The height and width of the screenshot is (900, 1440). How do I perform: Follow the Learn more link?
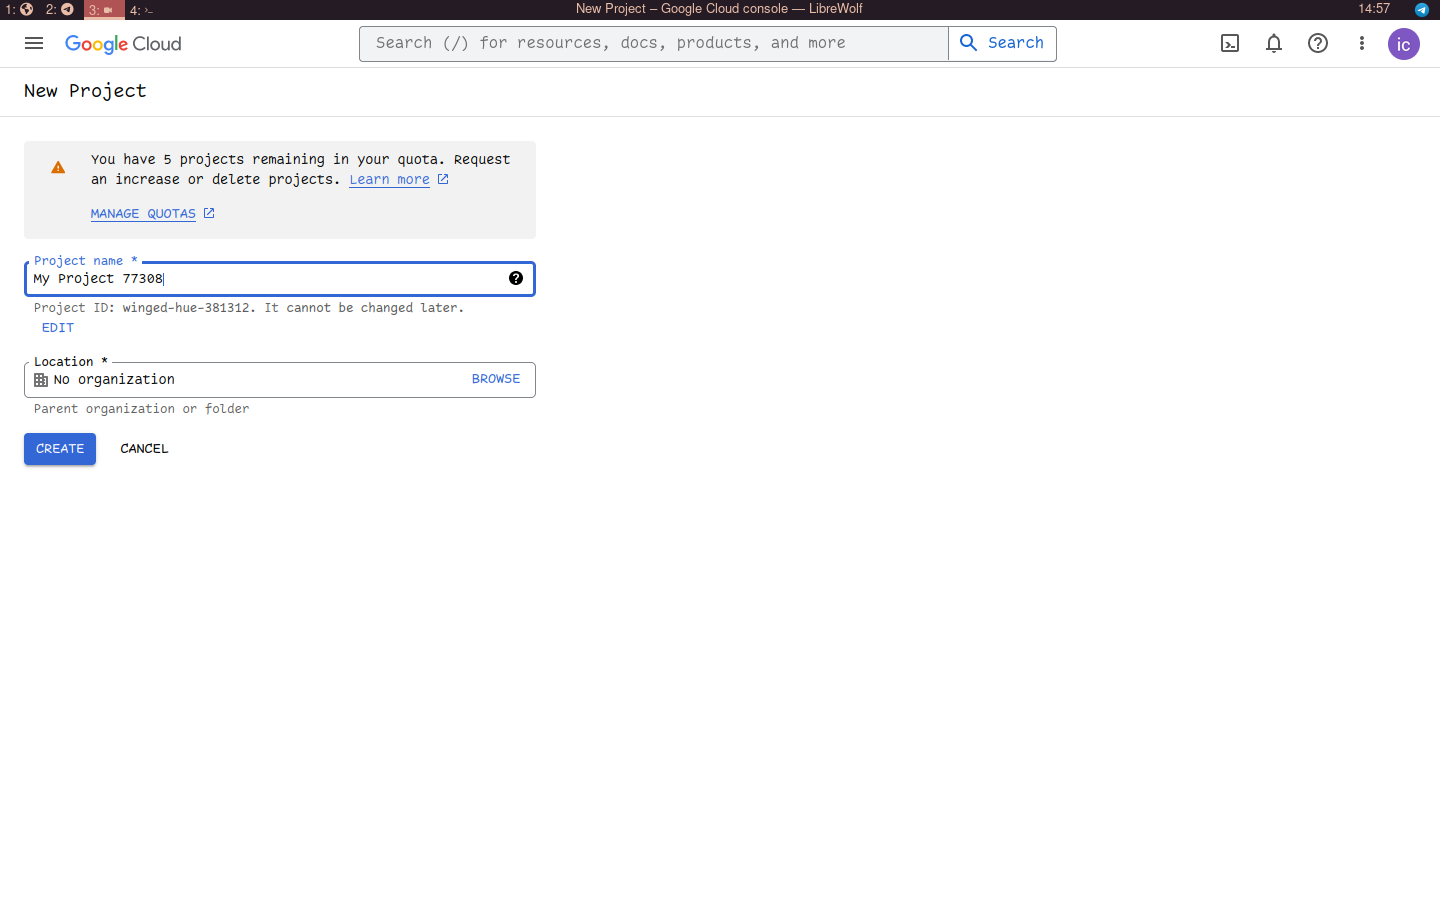(x=389, y=180)
